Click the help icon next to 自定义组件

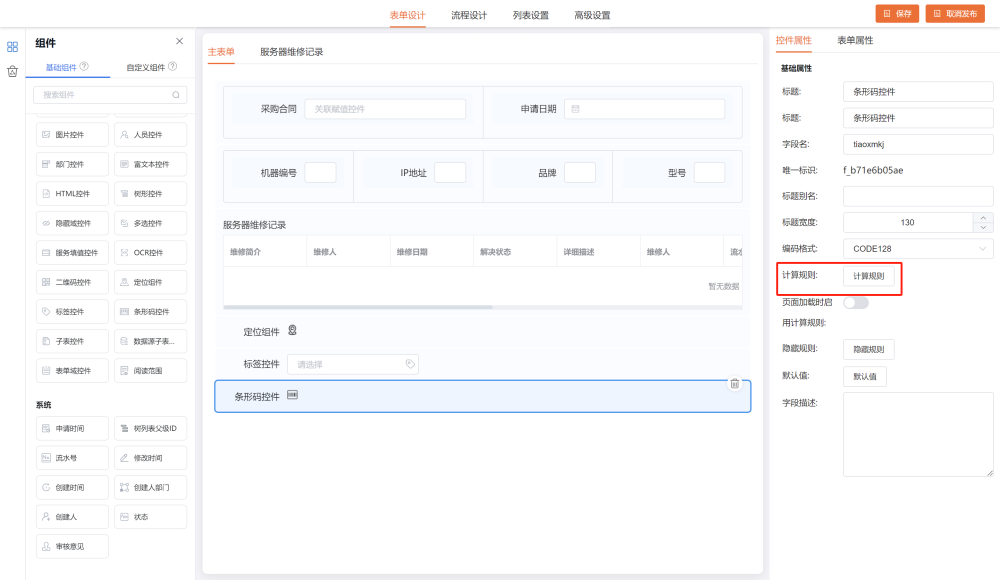point(173,67)
